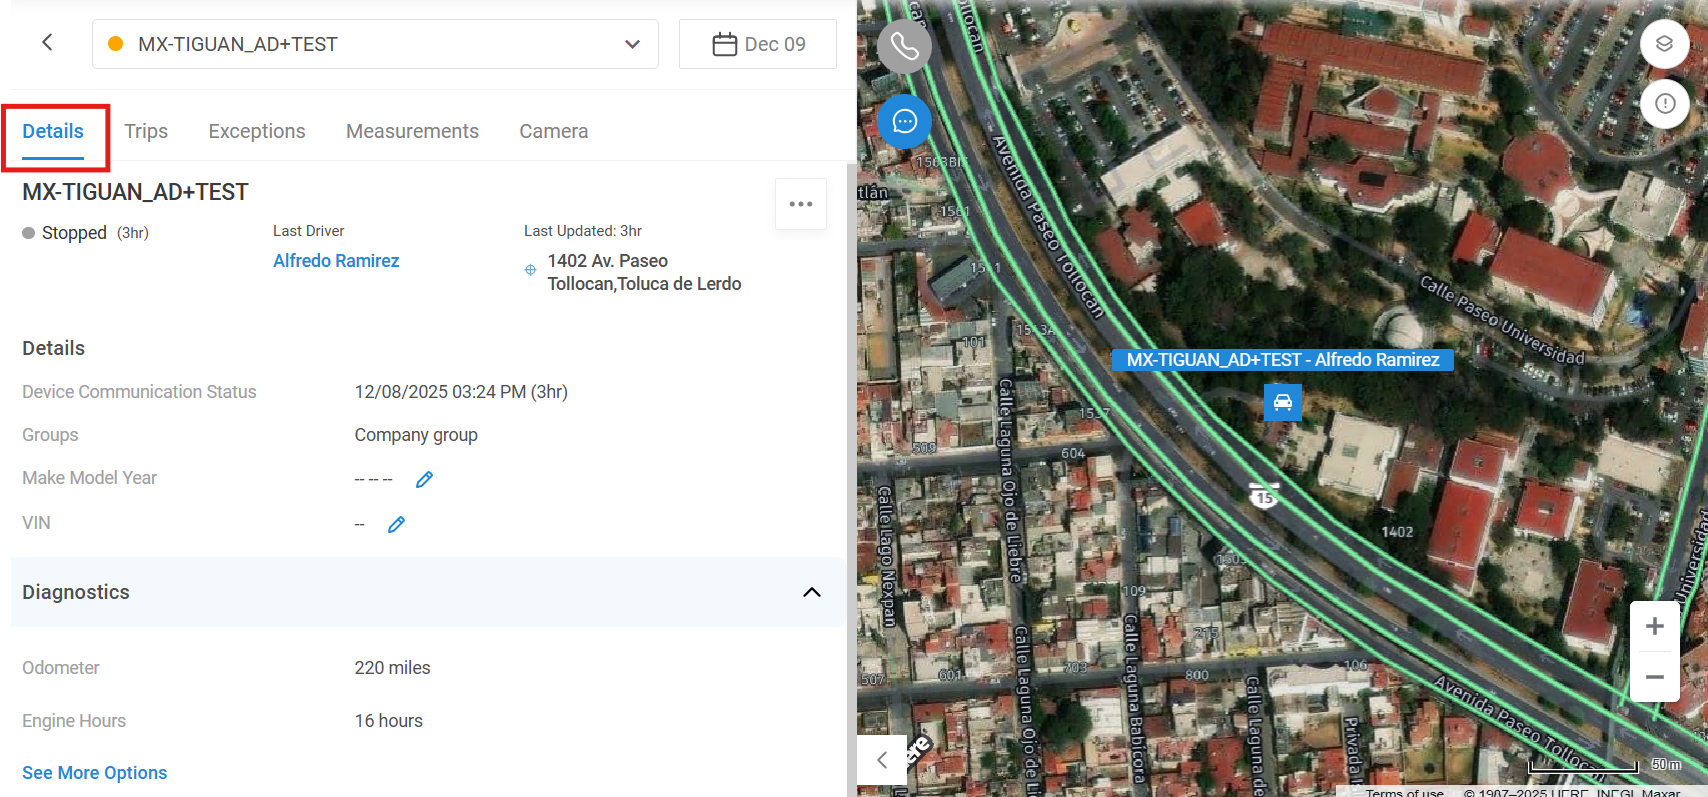Zoom out on the map
The image size is (1708, 797).
pyautogui.click(x=1655, y=677)
